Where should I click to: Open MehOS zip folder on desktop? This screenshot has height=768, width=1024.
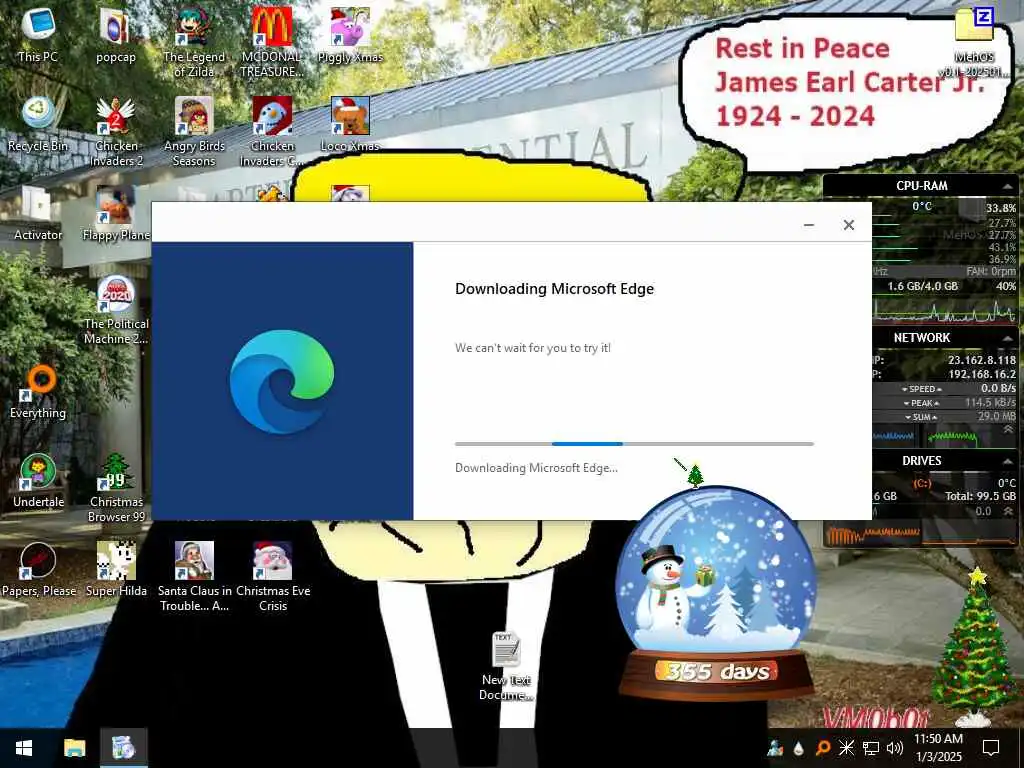(x=974, y=42)
